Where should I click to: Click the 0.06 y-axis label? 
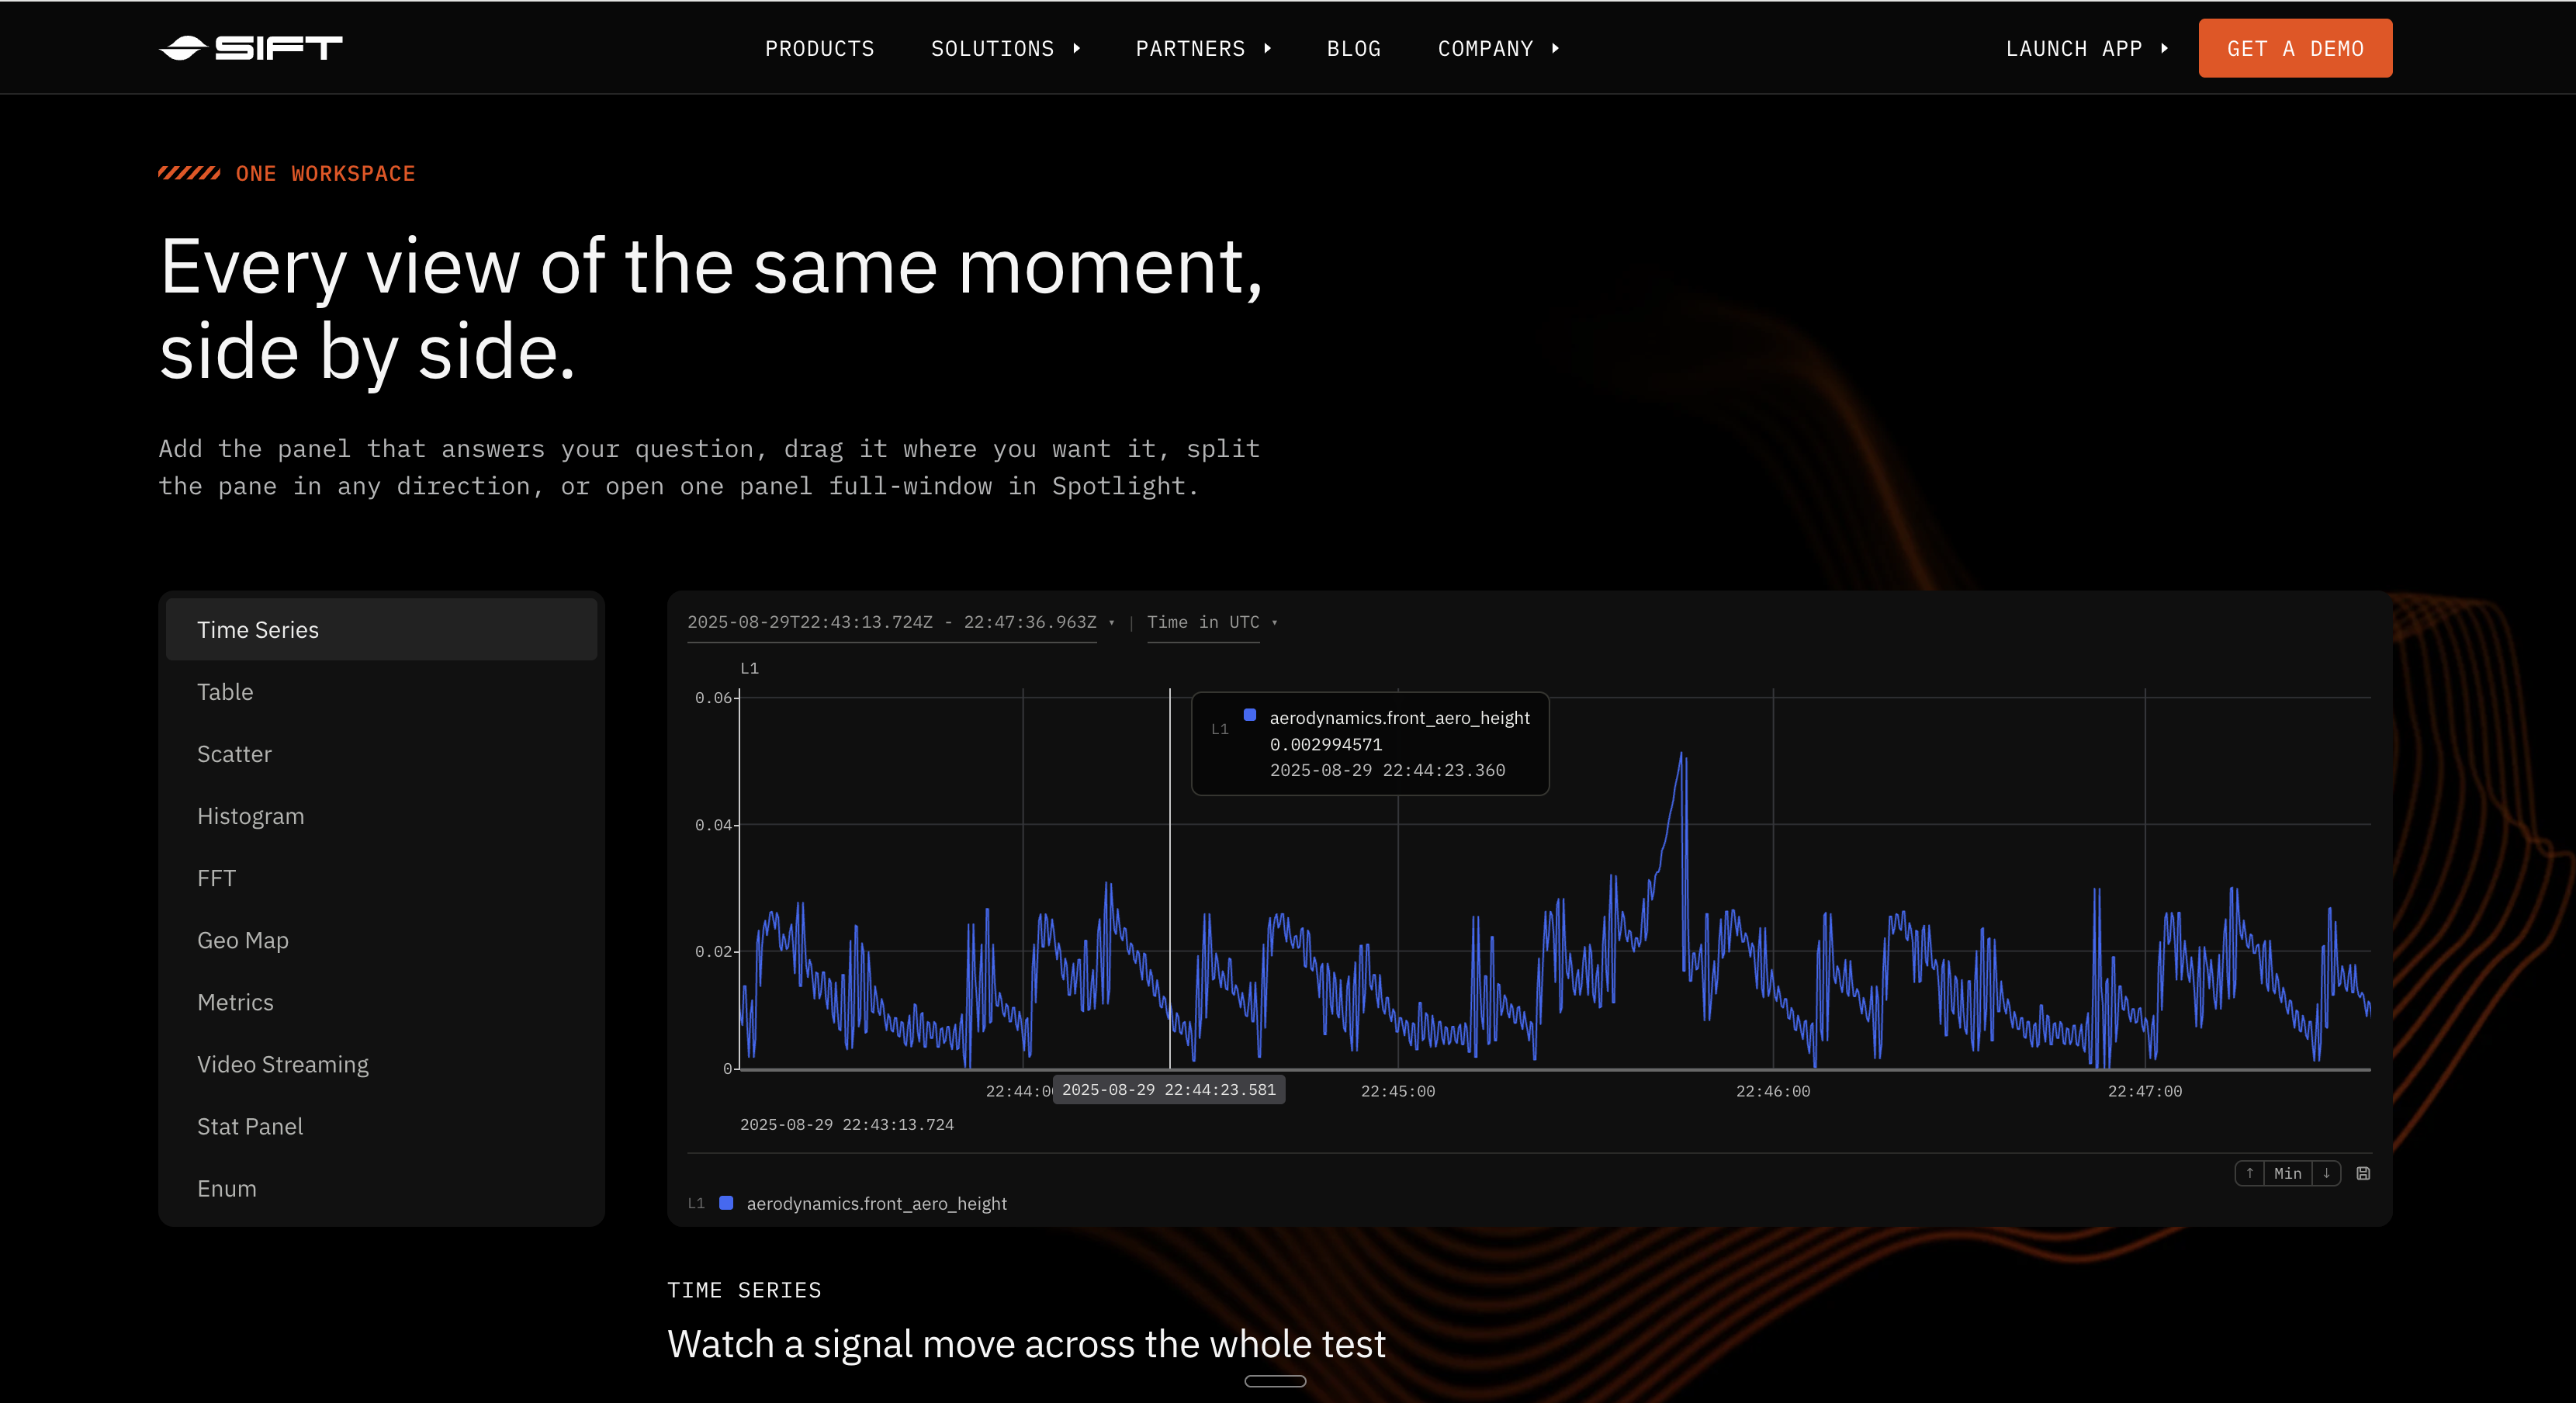[714, 698]
